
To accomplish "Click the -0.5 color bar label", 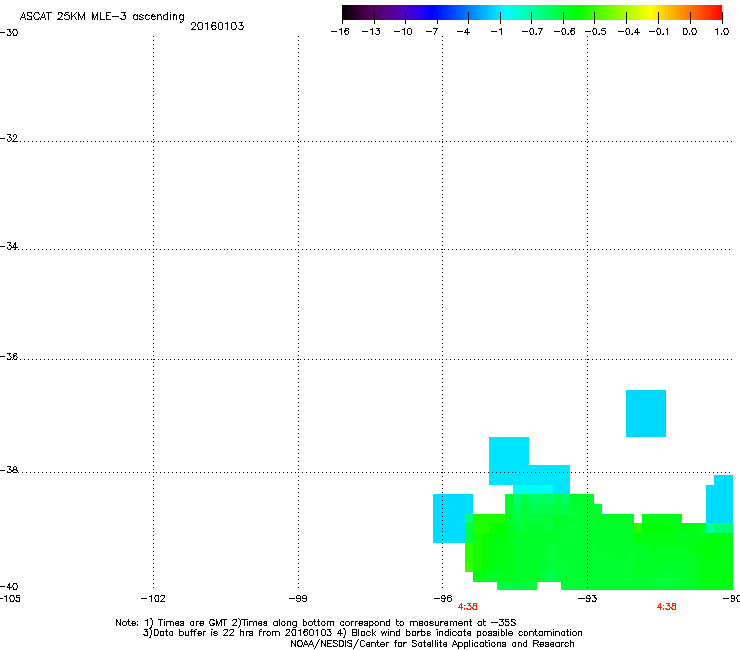I will [596, 32].
